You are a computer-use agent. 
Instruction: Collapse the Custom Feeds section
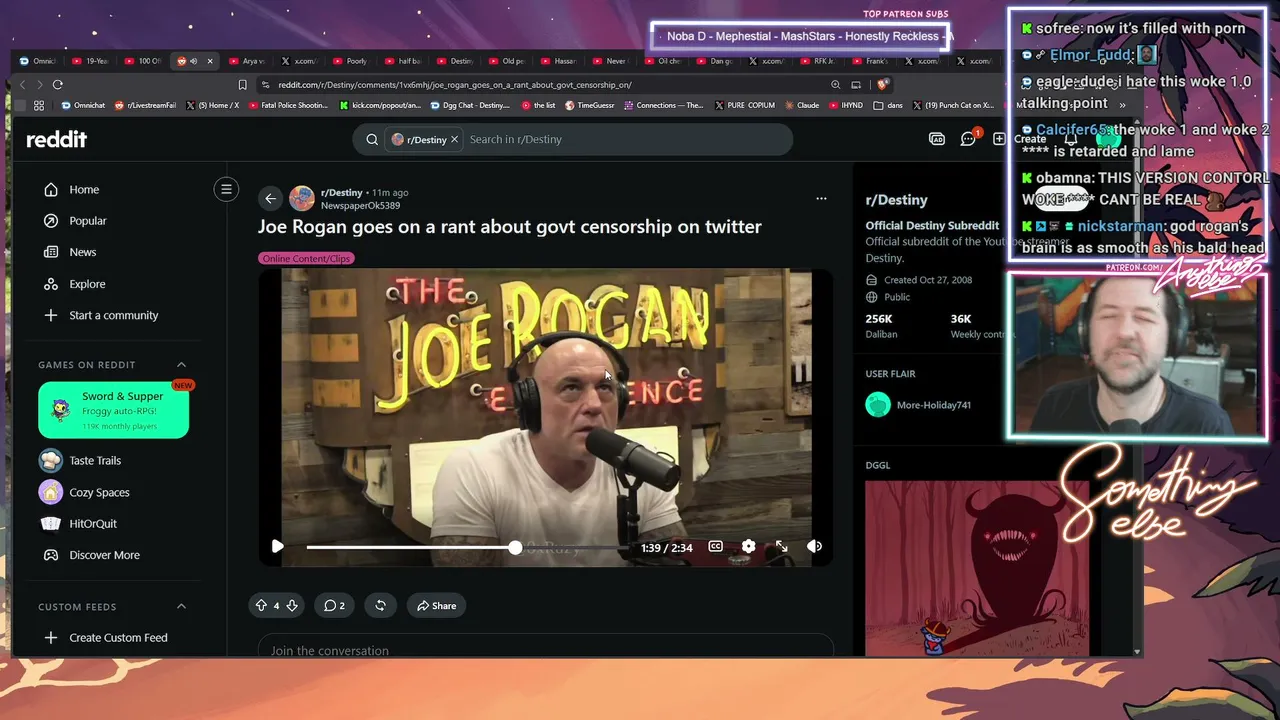(x=181, y=606)
